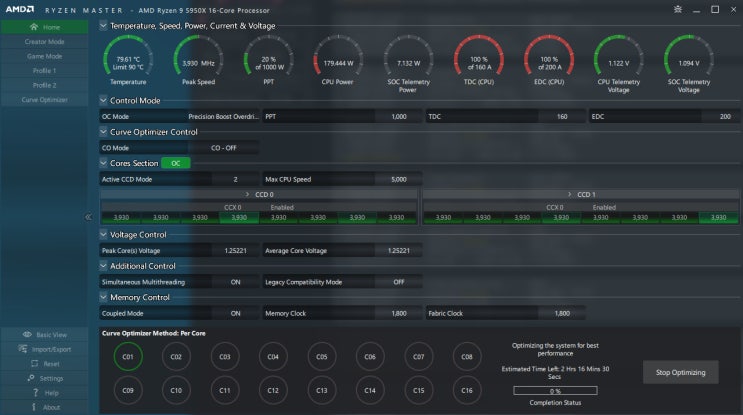The height and width of the screenshot is (415, 743).
Task: Click the Settings wrench icon
Action: tap(31, 378)
